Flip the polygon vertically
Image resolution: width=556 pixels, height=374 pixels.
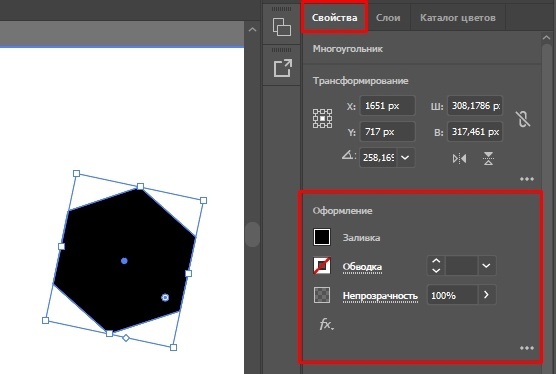(x=488, y=158)
